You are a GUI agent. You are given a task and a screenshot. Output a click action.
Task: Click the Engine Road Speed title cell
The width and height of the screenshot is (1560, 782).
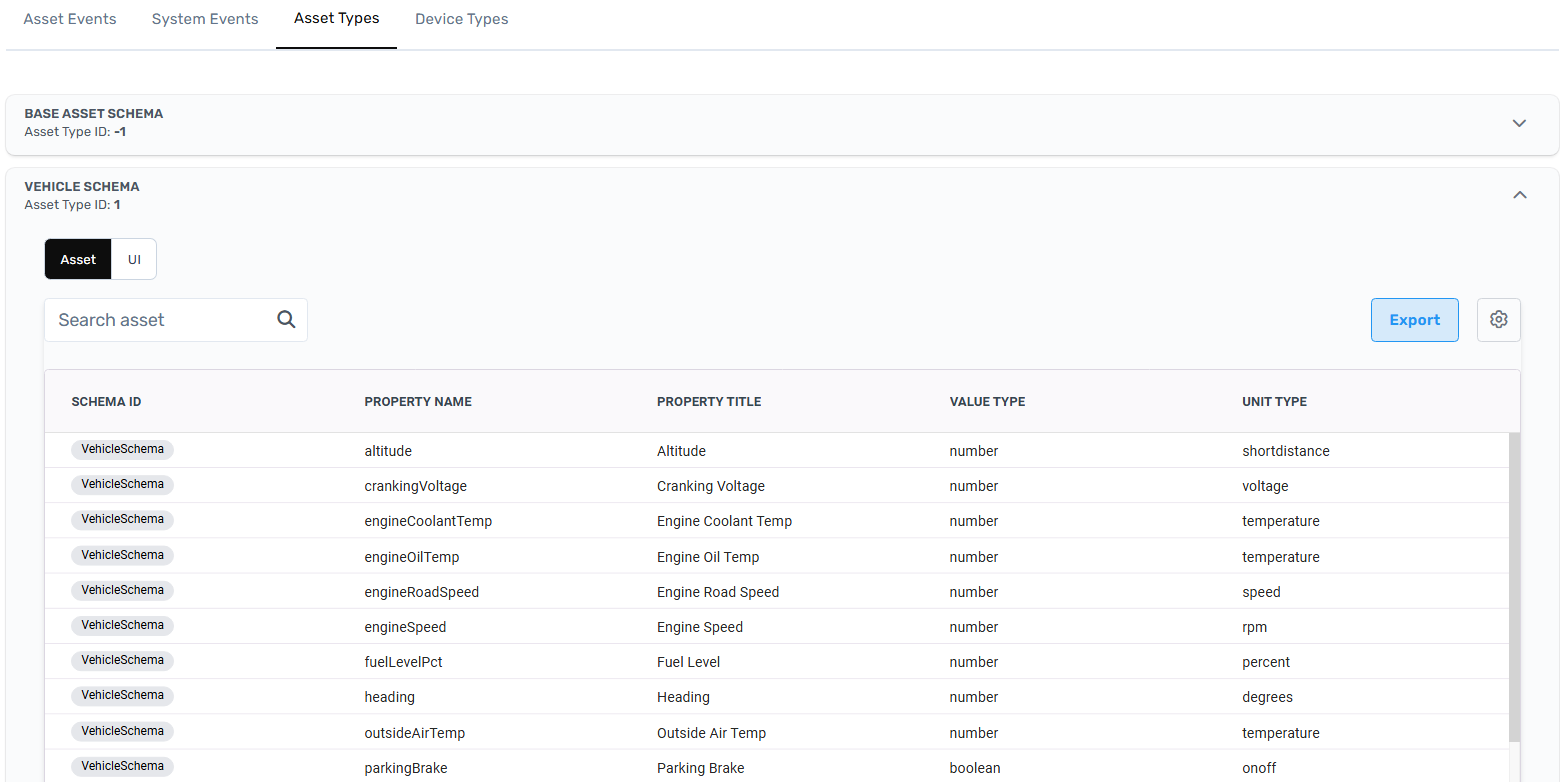(718, 592)
